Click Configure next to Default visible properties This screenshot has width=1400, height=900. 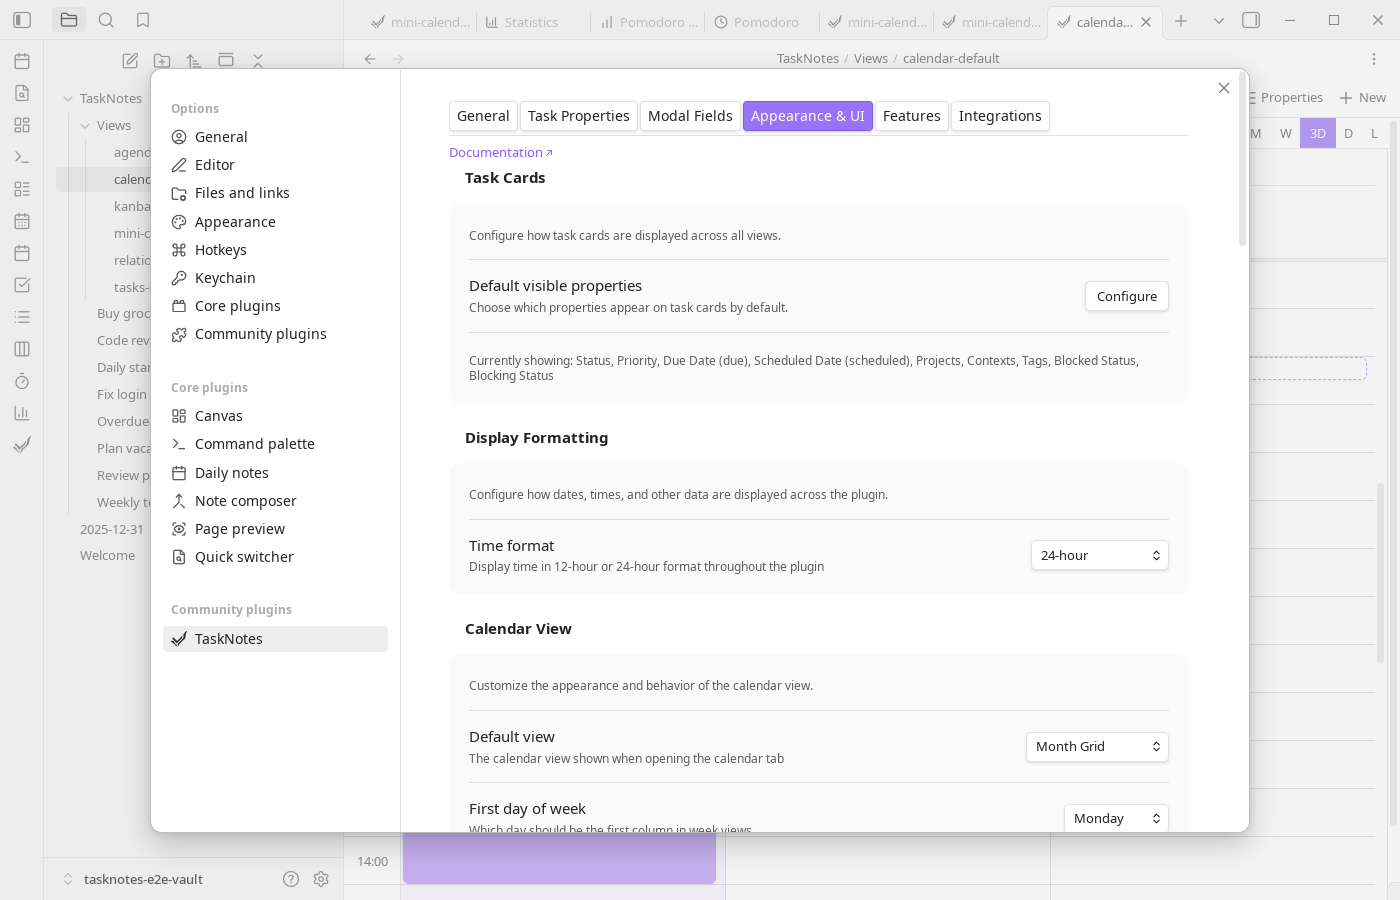pos(1126,296)
